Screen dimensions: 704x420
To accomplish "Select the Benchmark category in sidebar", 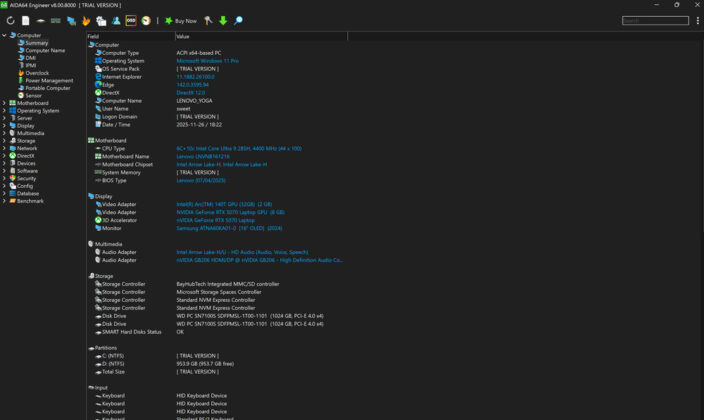I will pyautogui.click(x=30, y=201).
